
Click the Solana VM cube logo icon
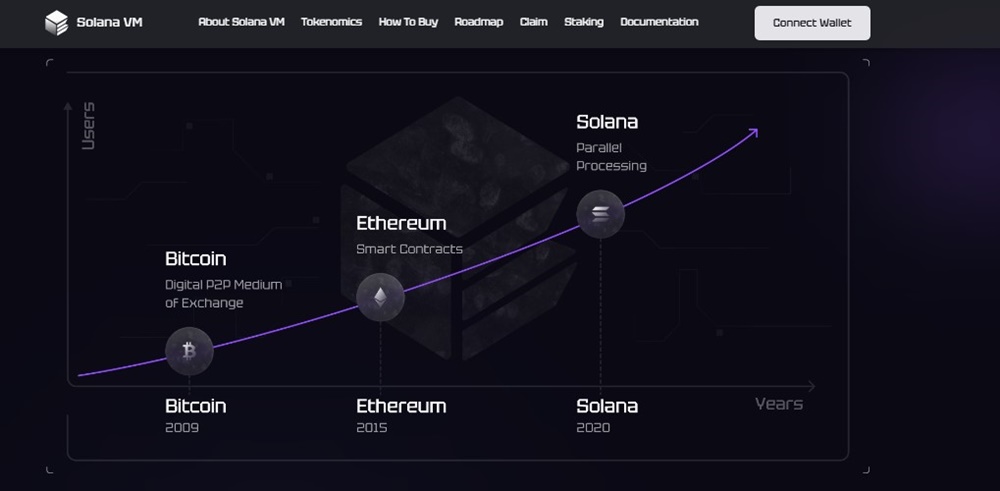click(x=57, y=22)
